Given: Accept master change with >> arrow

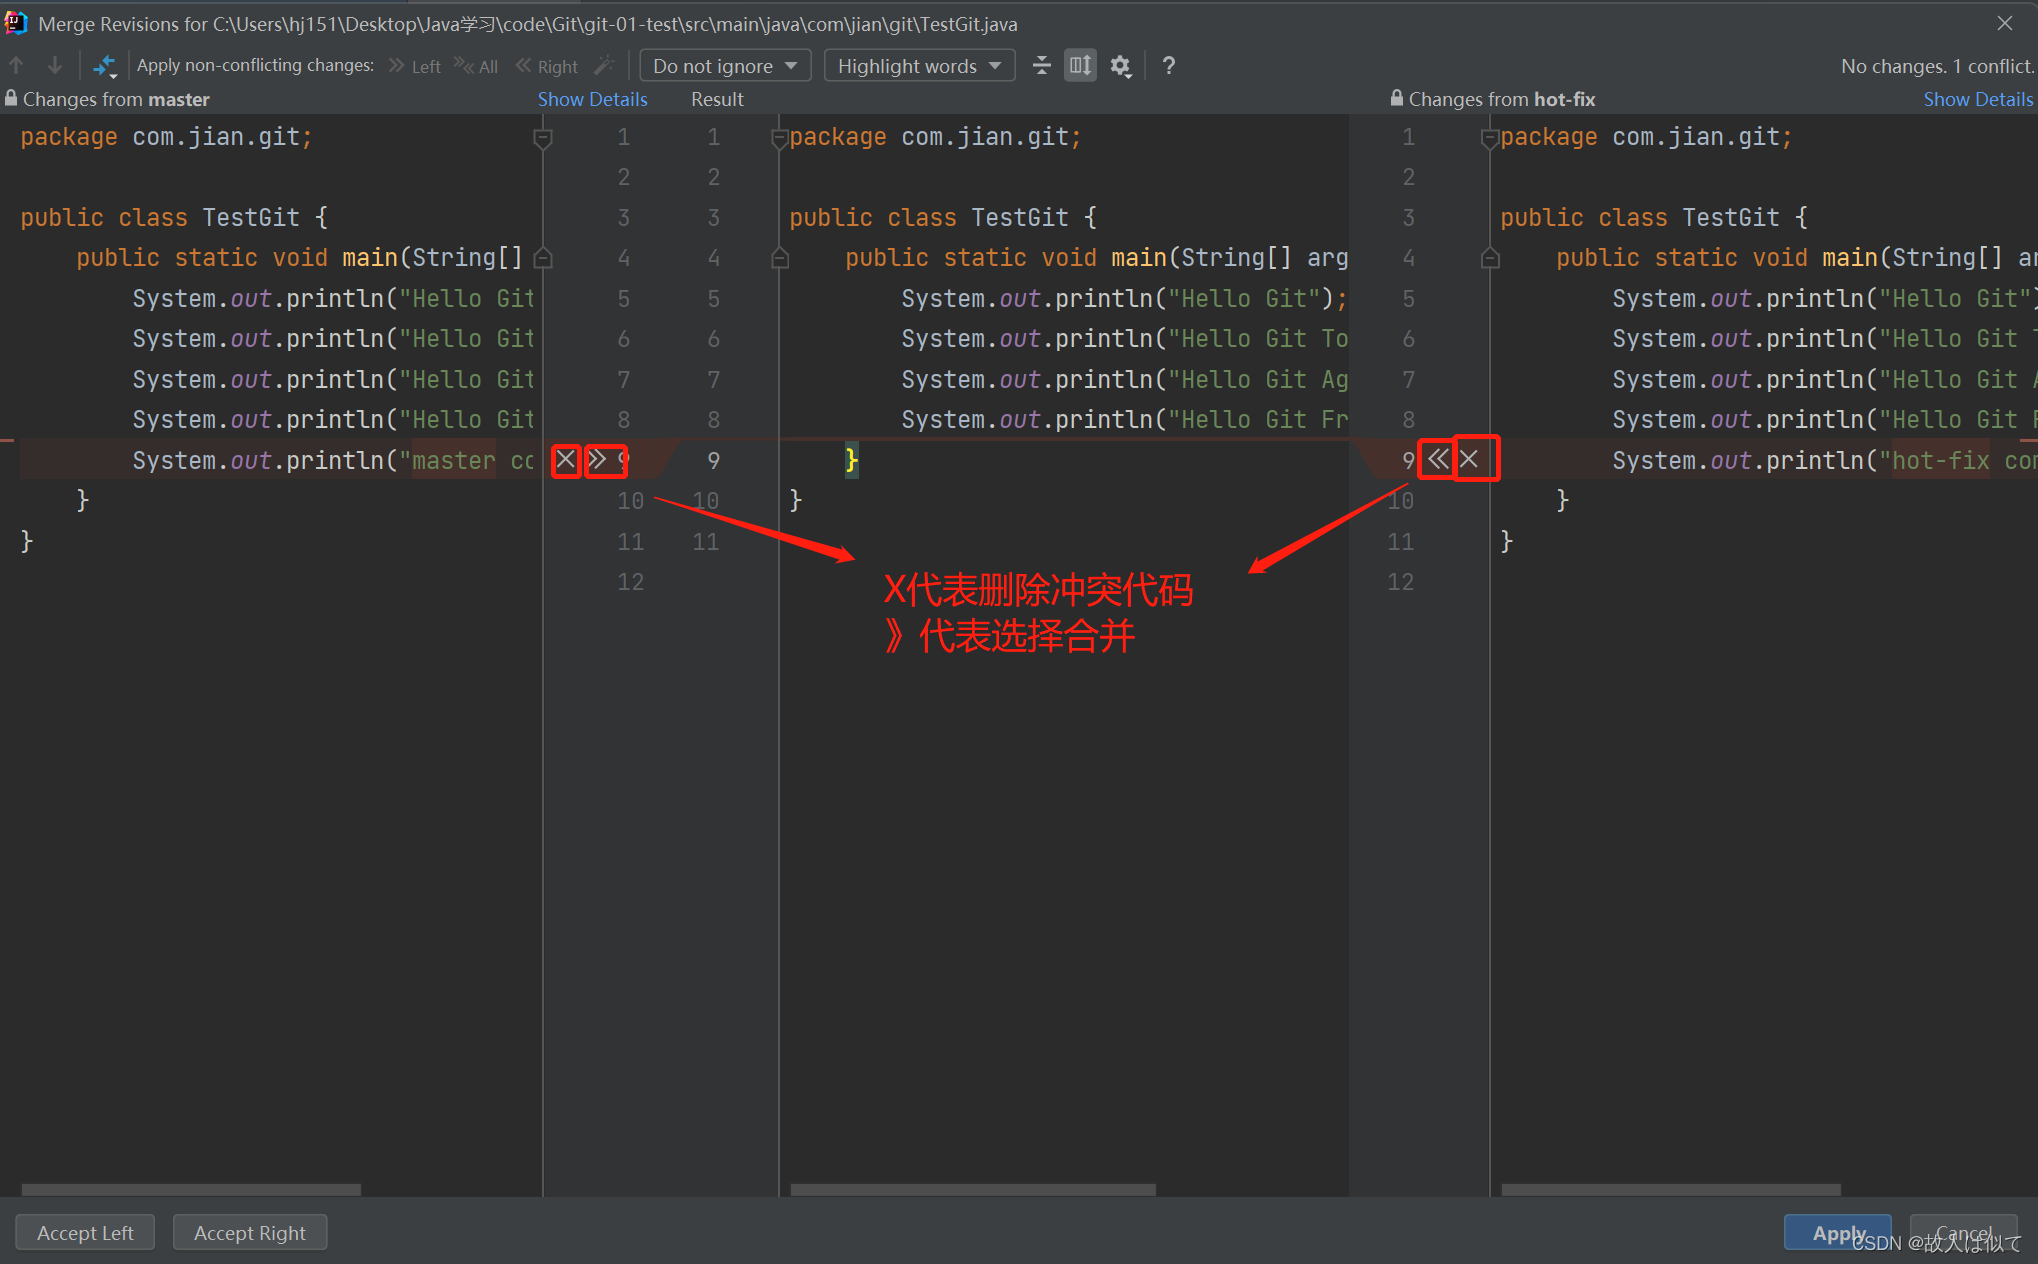Looking at the screenshot, I should [597, 460].
